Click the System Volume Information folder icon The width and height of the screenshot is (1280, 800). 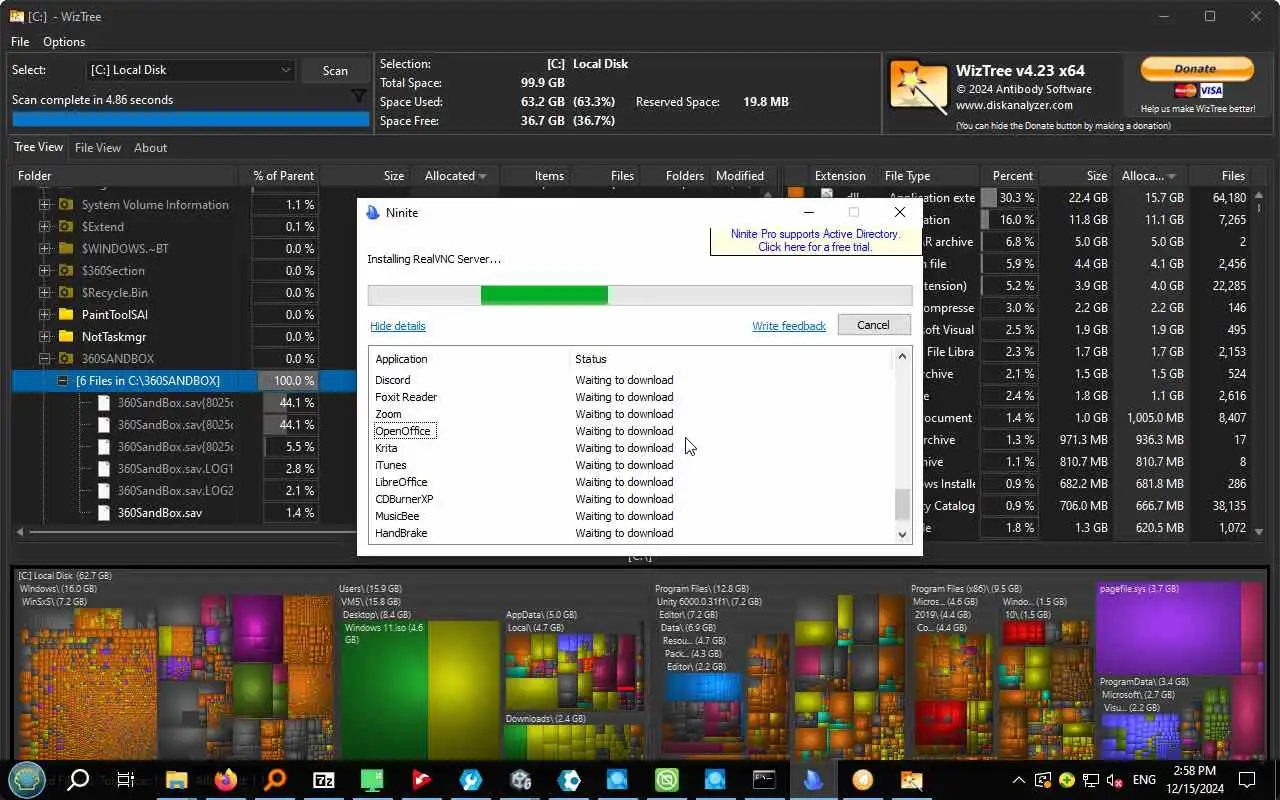click(x=66, y=204)
